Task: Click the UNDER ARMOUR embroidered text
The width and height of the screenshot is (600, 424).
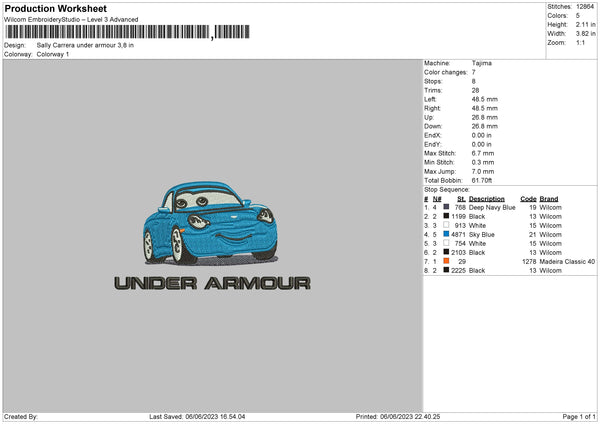Action: pos(212,283)
